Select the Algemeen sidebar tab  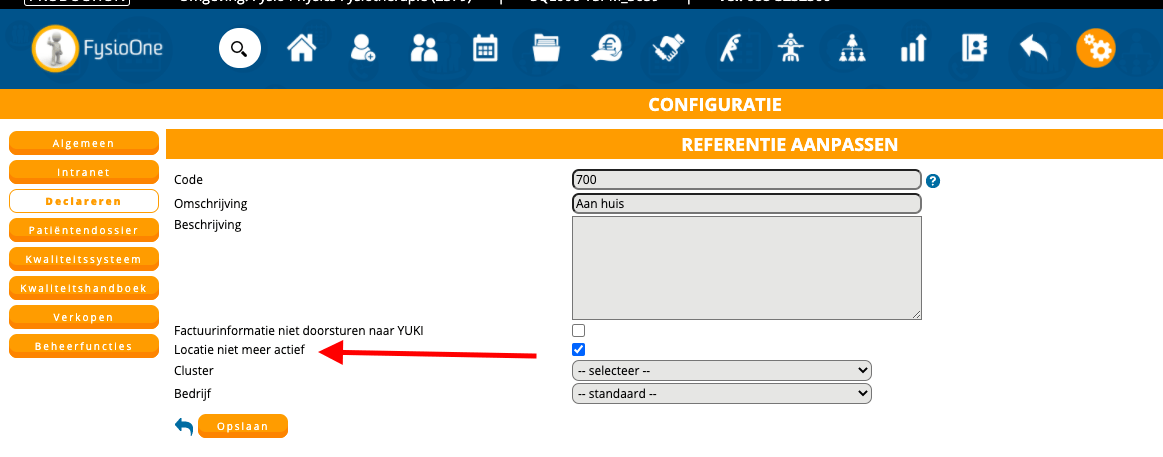[84, 144]
